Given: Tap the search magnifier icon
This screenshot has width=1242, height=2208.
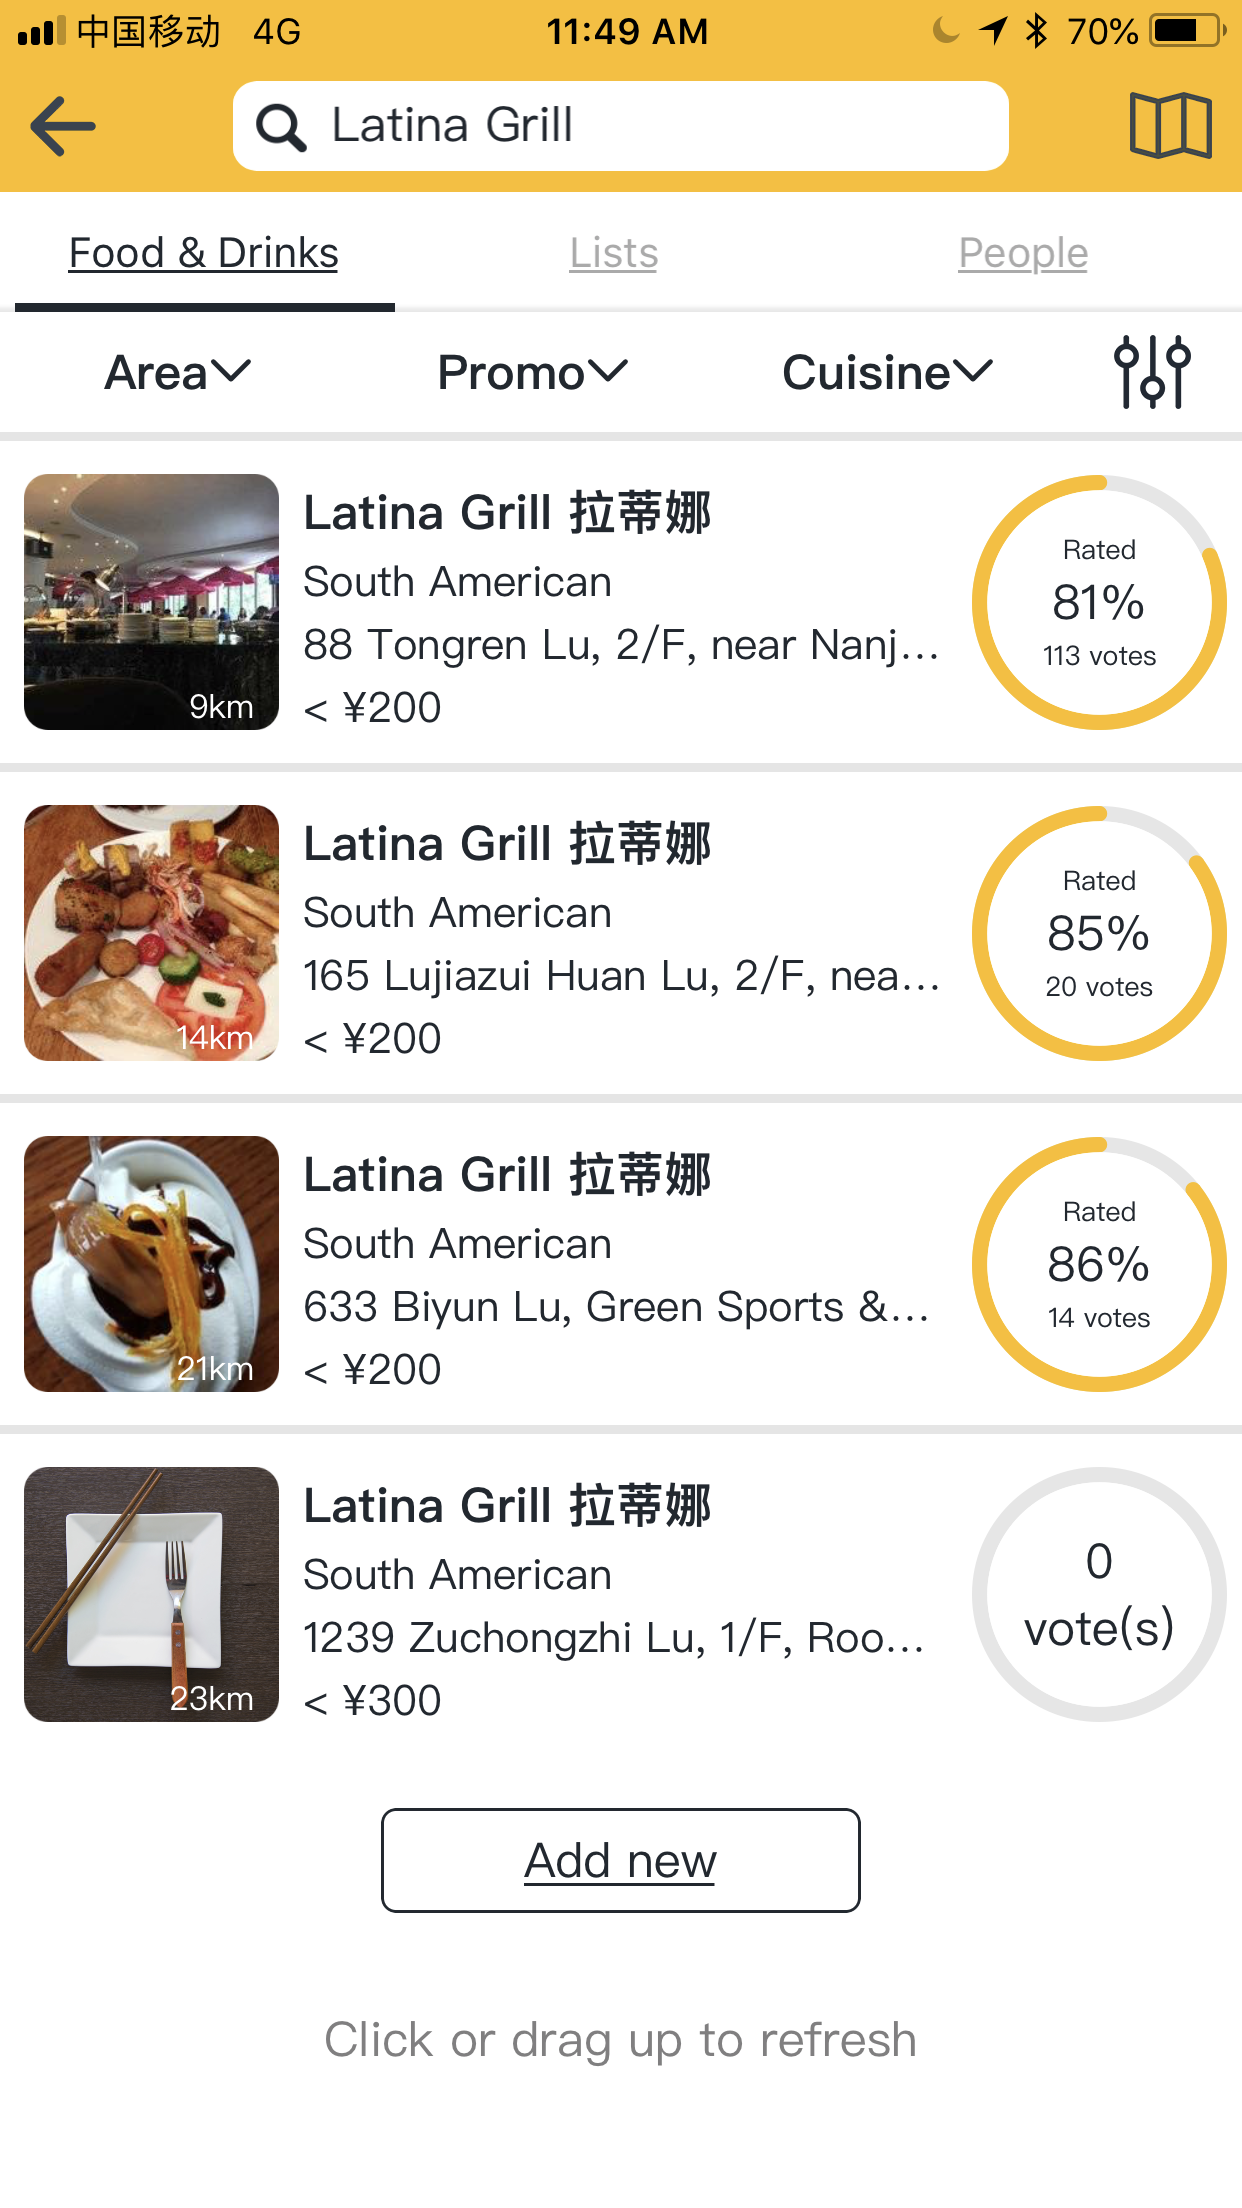Looking at the screenshot, I should click(x=280, y=128).
